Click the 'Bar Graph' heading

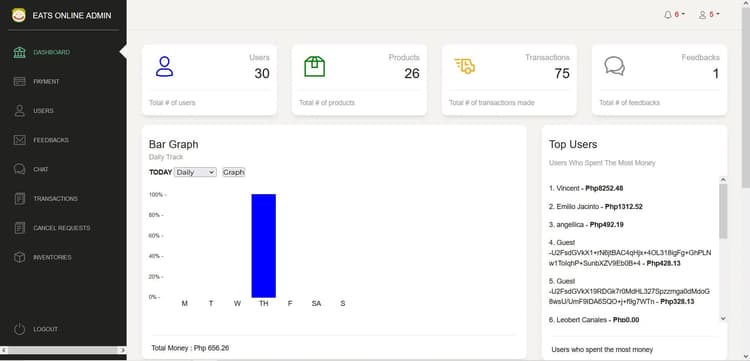[174, 144]
